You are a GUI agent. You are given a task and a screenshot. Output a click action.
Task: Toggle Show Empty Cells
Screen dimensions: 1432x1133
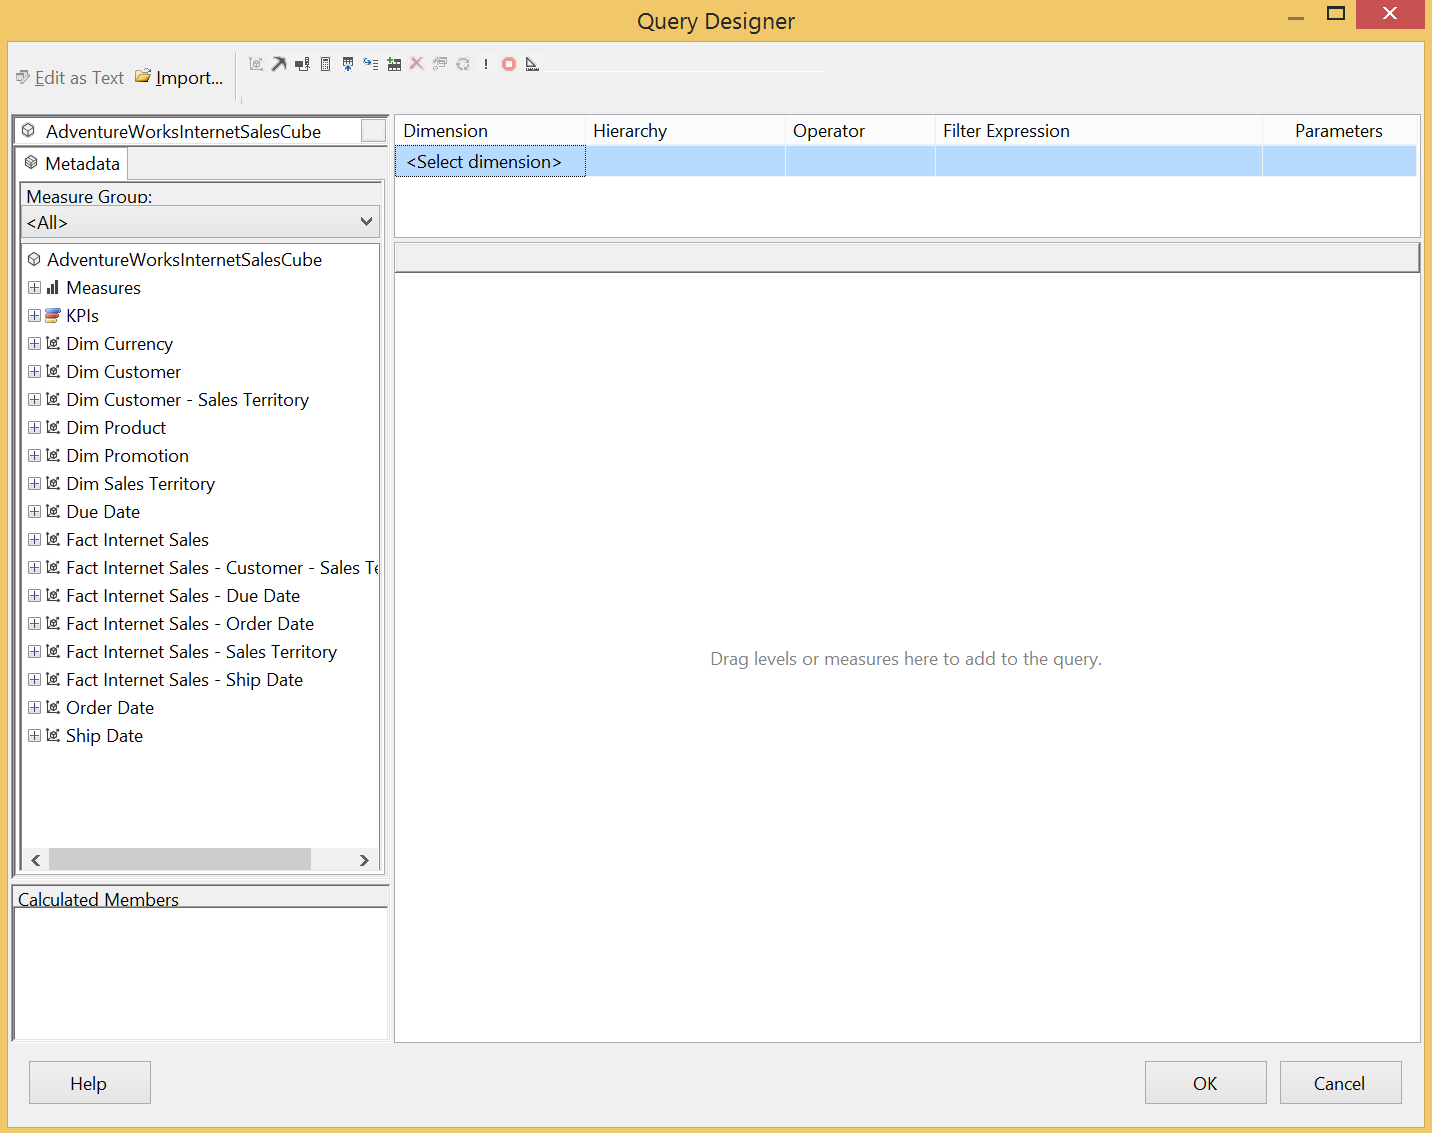click(348, 64)
